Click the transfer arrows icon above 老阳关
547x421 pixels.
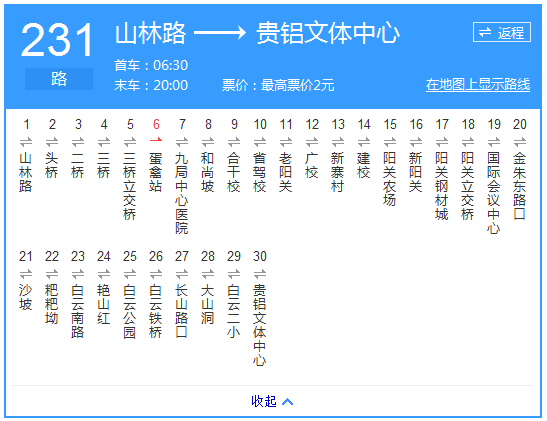coord(286,142)
